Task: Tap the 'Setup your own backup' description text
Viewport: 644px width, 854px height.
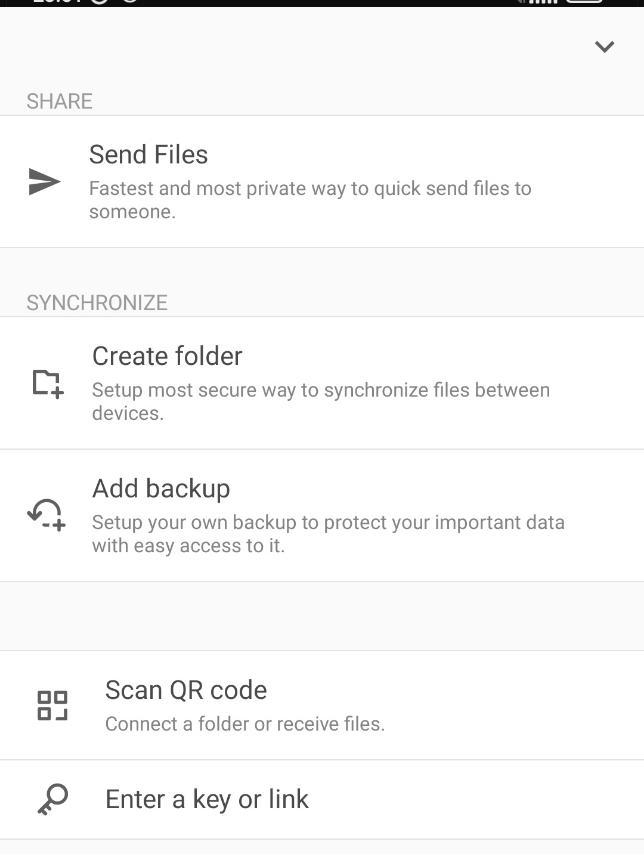Action: tap(328, 534)
